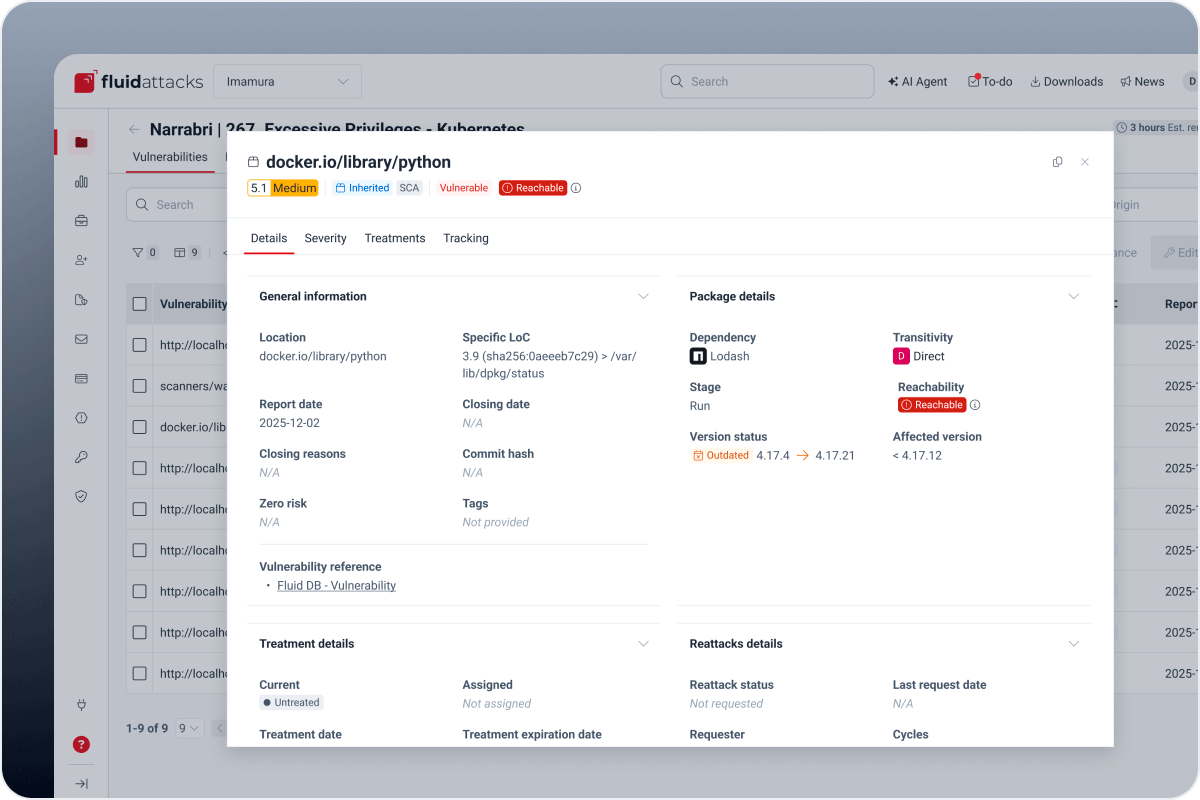This screenshot has width=1200, height=800.
Task: Open the Analytics bar chart sidebar icon
Action: point(81,181)
